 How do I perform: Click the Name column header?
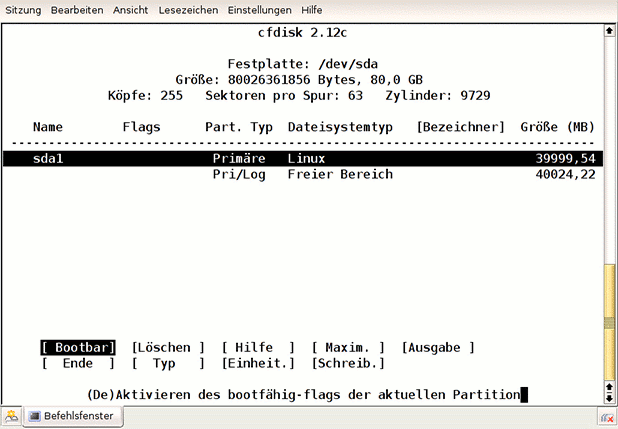coord(48,127)
